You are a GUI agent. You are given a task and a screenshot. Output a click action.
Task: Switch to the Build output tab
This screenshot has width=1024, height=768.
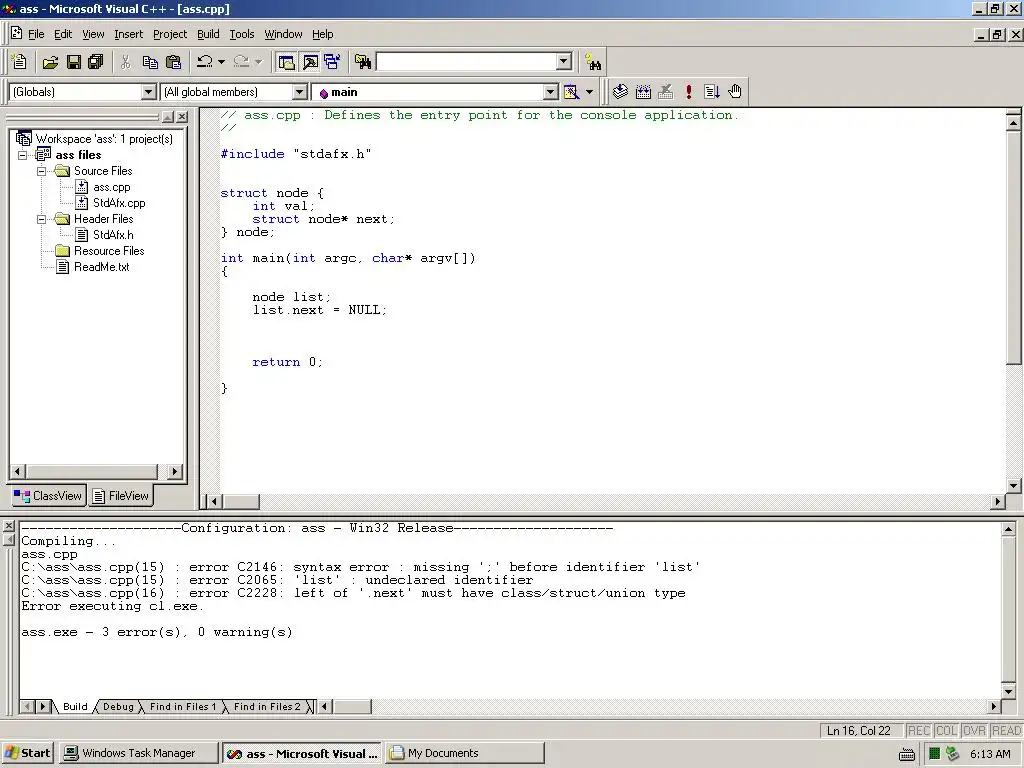pyautogui.click(x=75, y=707)
